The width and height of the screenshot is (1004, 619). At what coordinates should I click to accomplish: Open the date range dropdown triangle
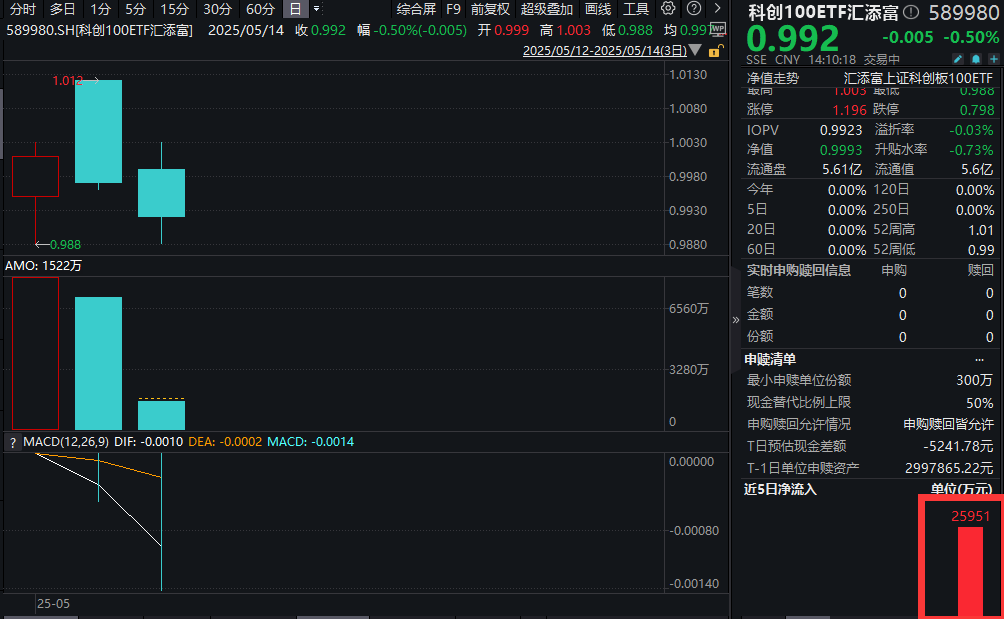[x=696, y=50]
